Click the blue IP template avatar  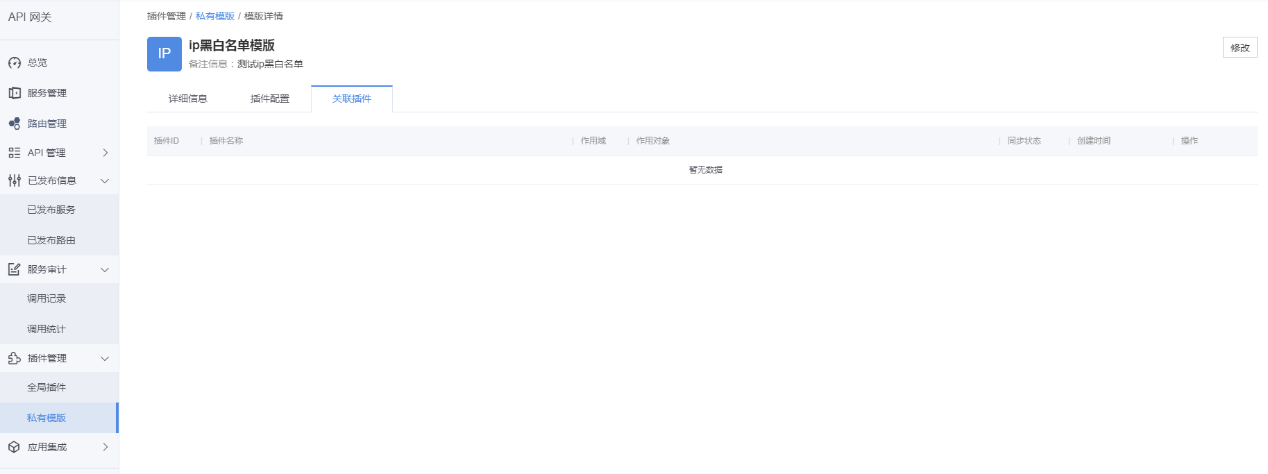(164, 54)
